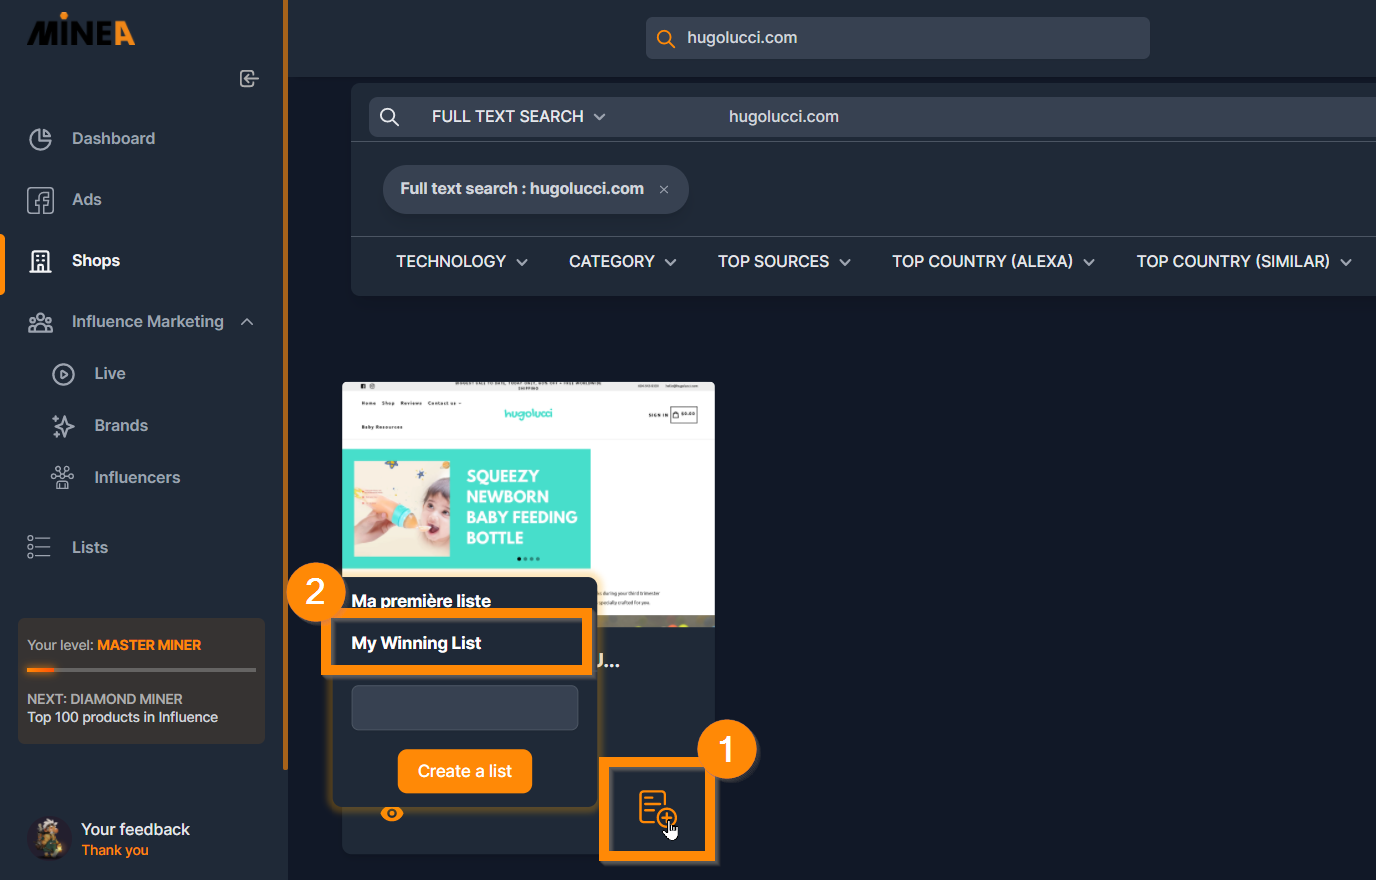Click the Influence Marketing people icon
Viewport: 1376px width, 880px height.
40,322
